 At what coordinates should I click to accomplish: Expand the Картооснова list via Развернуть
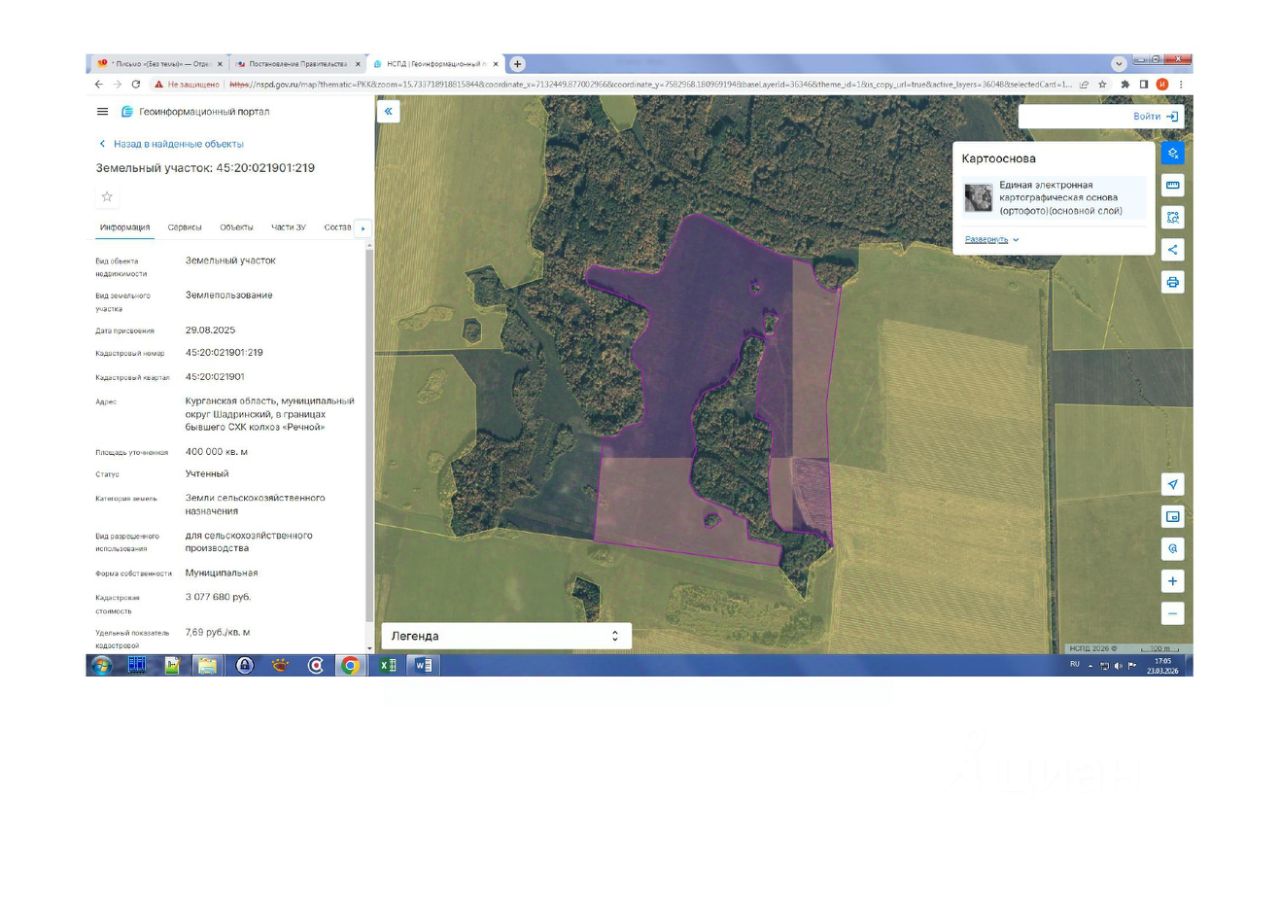point(992,240)
